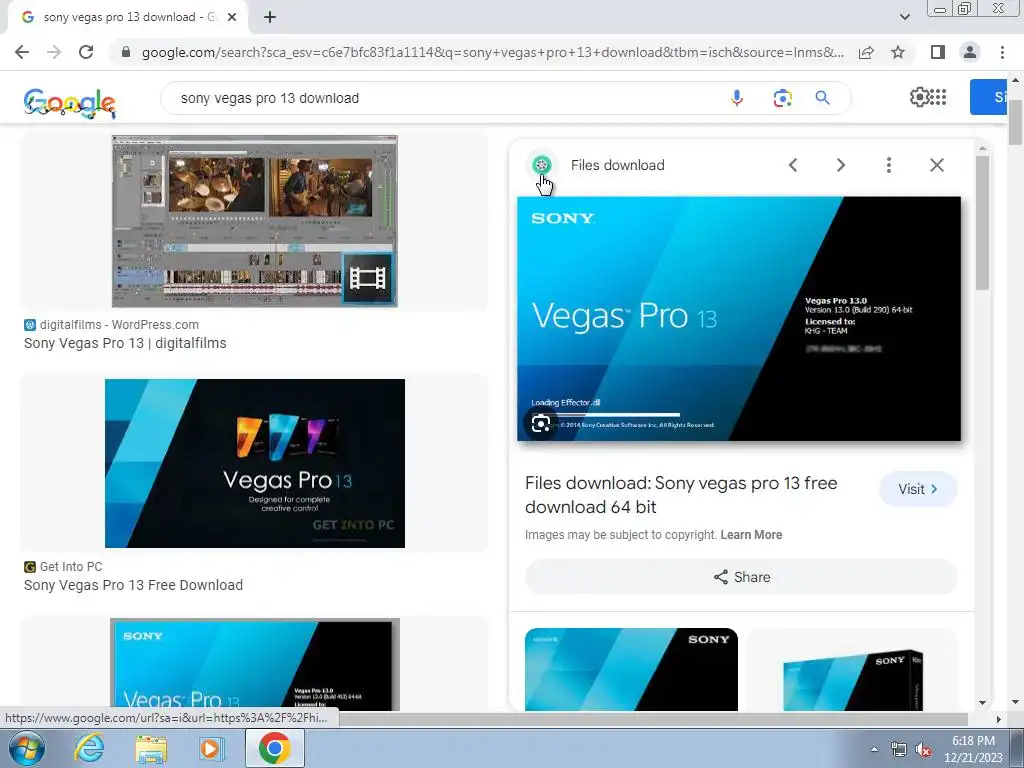Open the related Sony box image thumbnail
The image size is (1024, 768).
point(852,669)
